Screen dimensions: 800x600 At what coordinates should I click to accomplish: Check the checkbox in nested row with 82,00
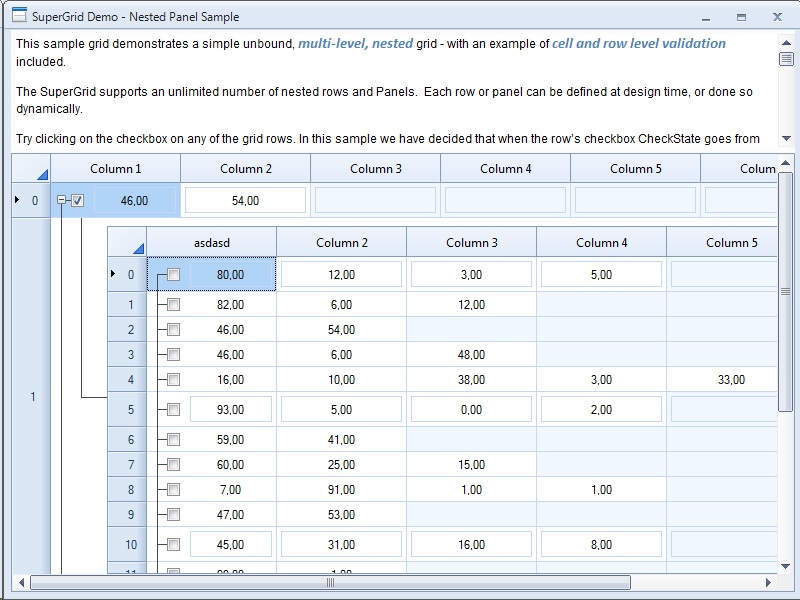[x=174, y=304]
